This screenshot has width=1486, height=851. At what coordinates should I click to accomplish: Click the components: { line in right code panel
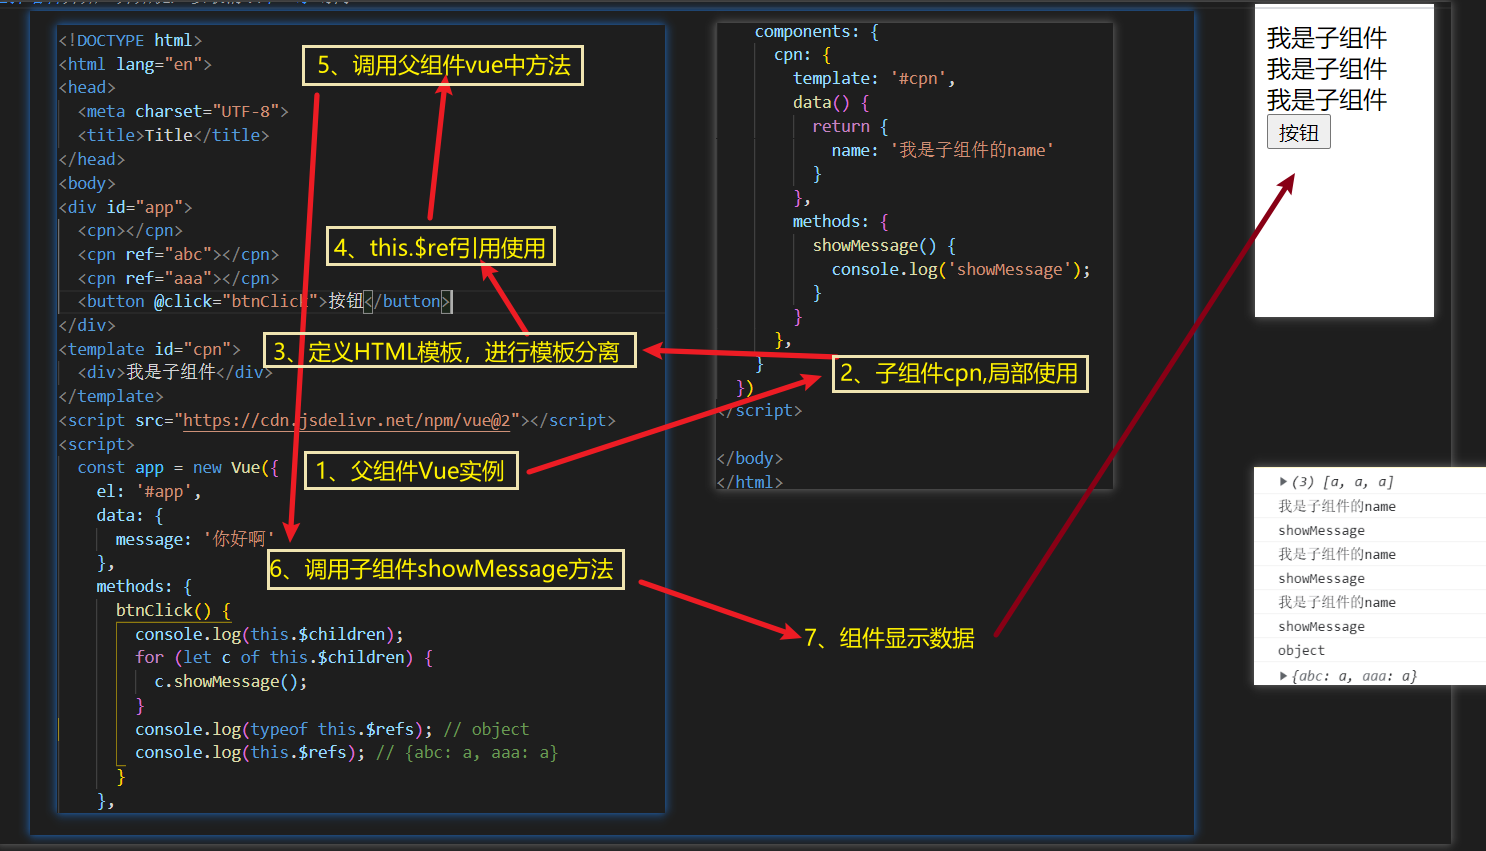pyautogui.click(x=816, y=31)
